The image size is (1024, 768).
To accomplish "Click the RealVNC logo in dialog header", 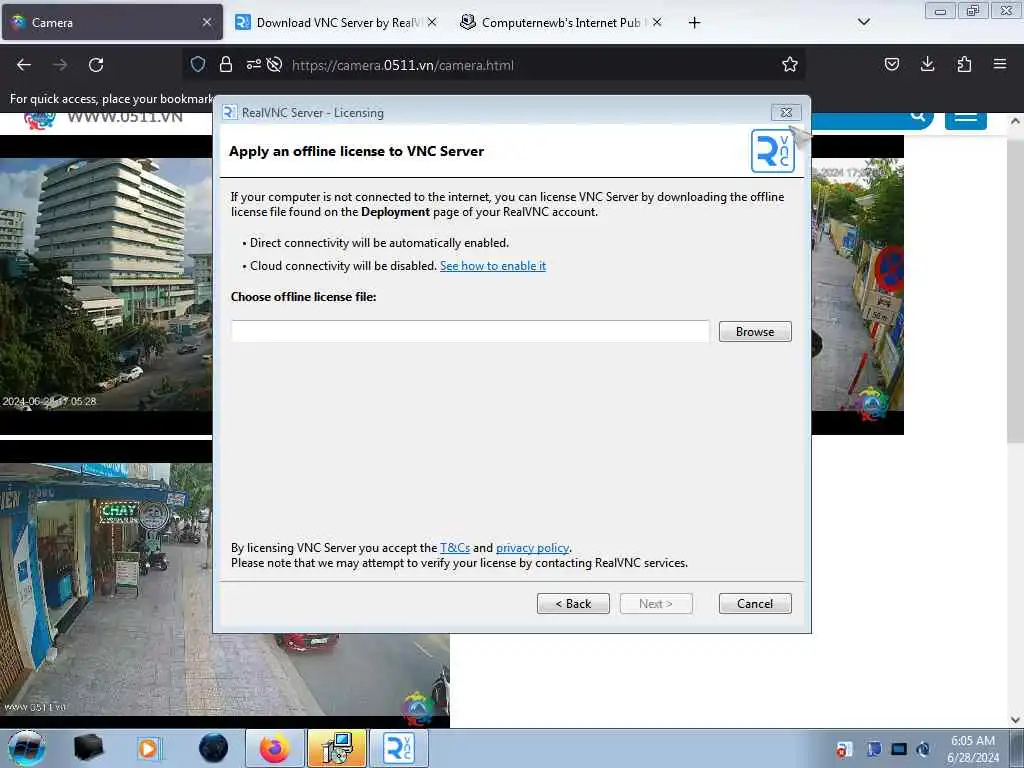I will 773,151.
